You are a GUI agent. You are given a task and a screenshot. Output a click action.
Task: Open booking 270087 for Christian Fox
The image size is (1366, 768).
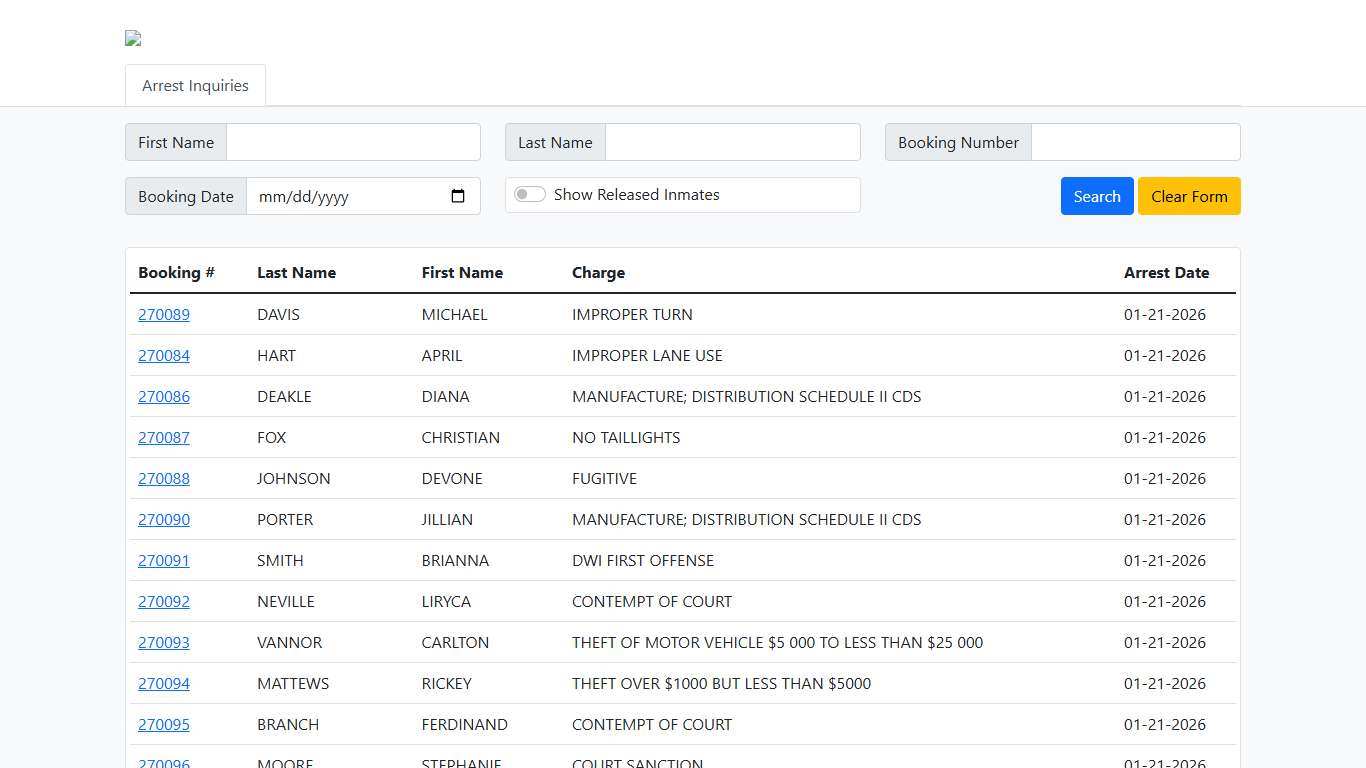coord(164,438)
